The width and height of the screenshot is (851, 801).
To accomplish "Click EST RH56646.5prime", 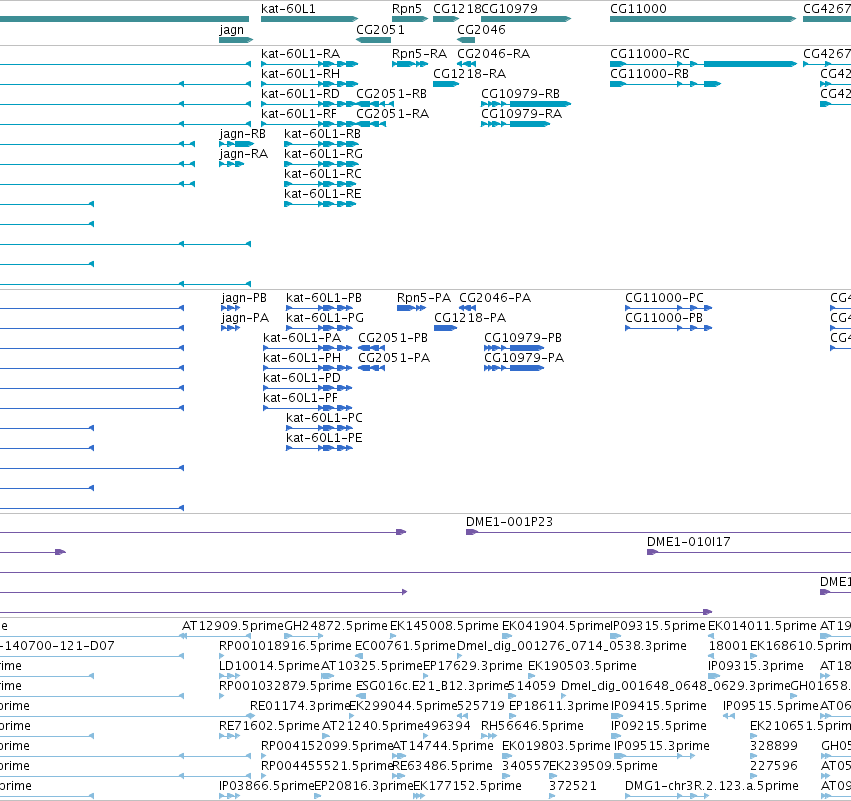I will tap(532, 726).
